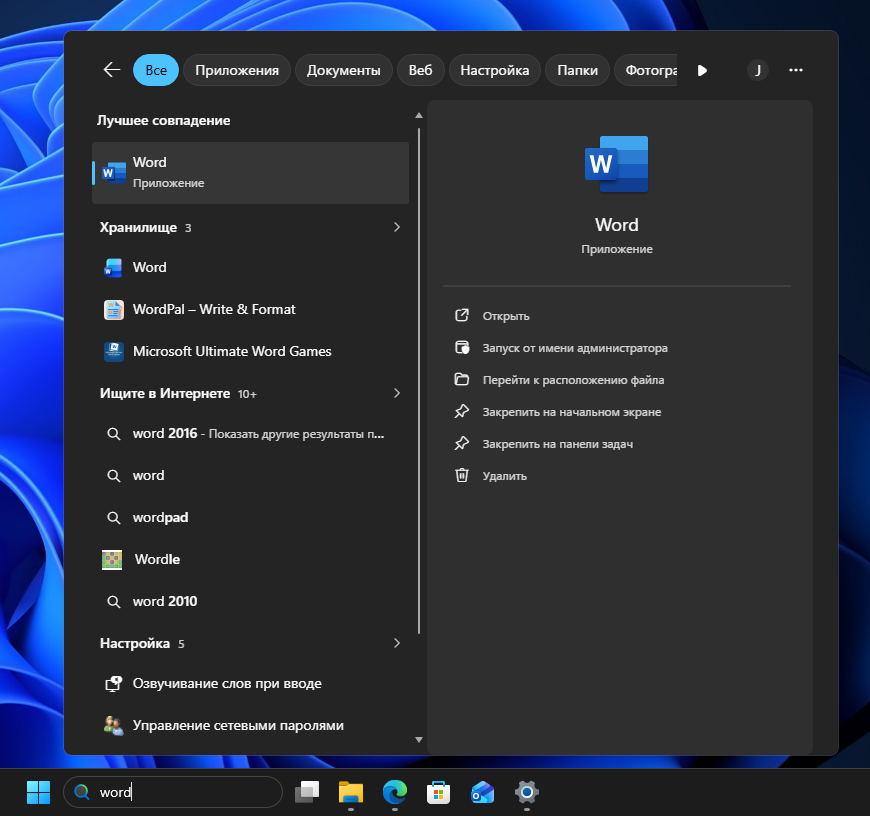Open the WordPal – Write & Format icon

(x=113, y=310)
